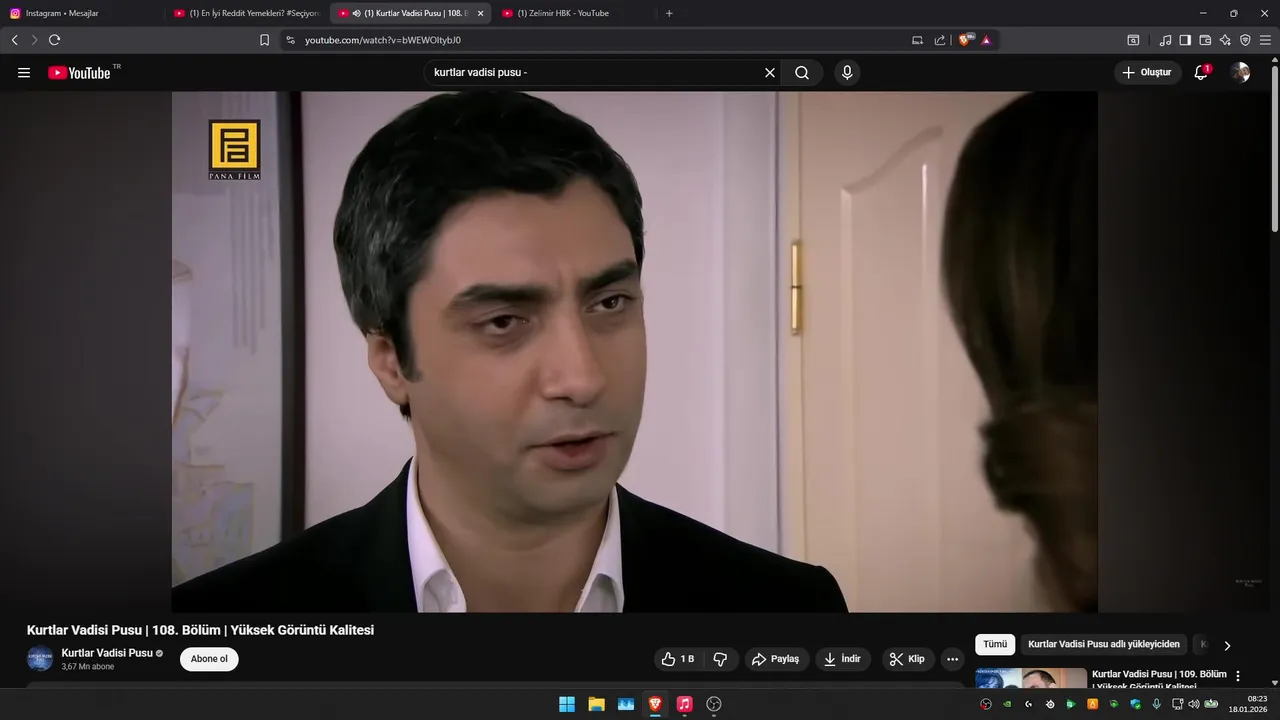Open the Leo AI sparkle icon

[x=1225, y=40]
